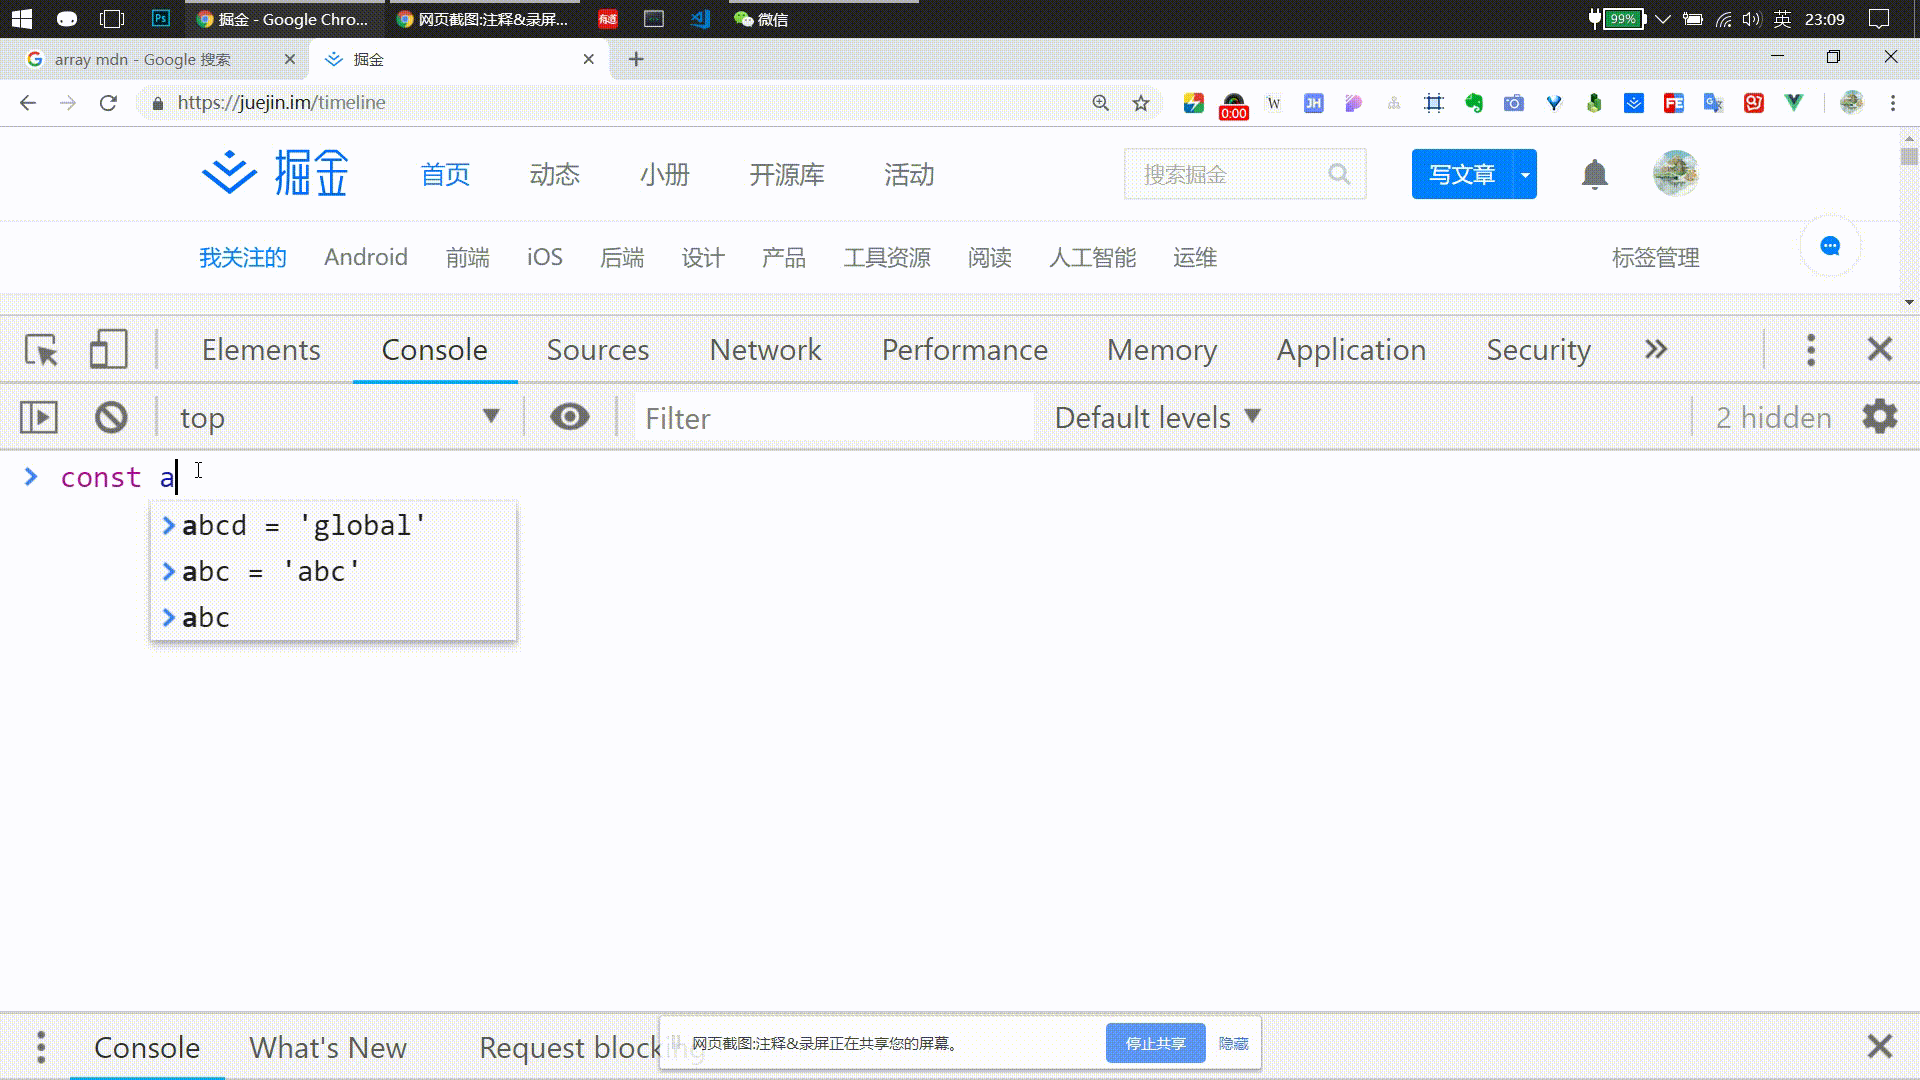Open console settings gear

1879,417
